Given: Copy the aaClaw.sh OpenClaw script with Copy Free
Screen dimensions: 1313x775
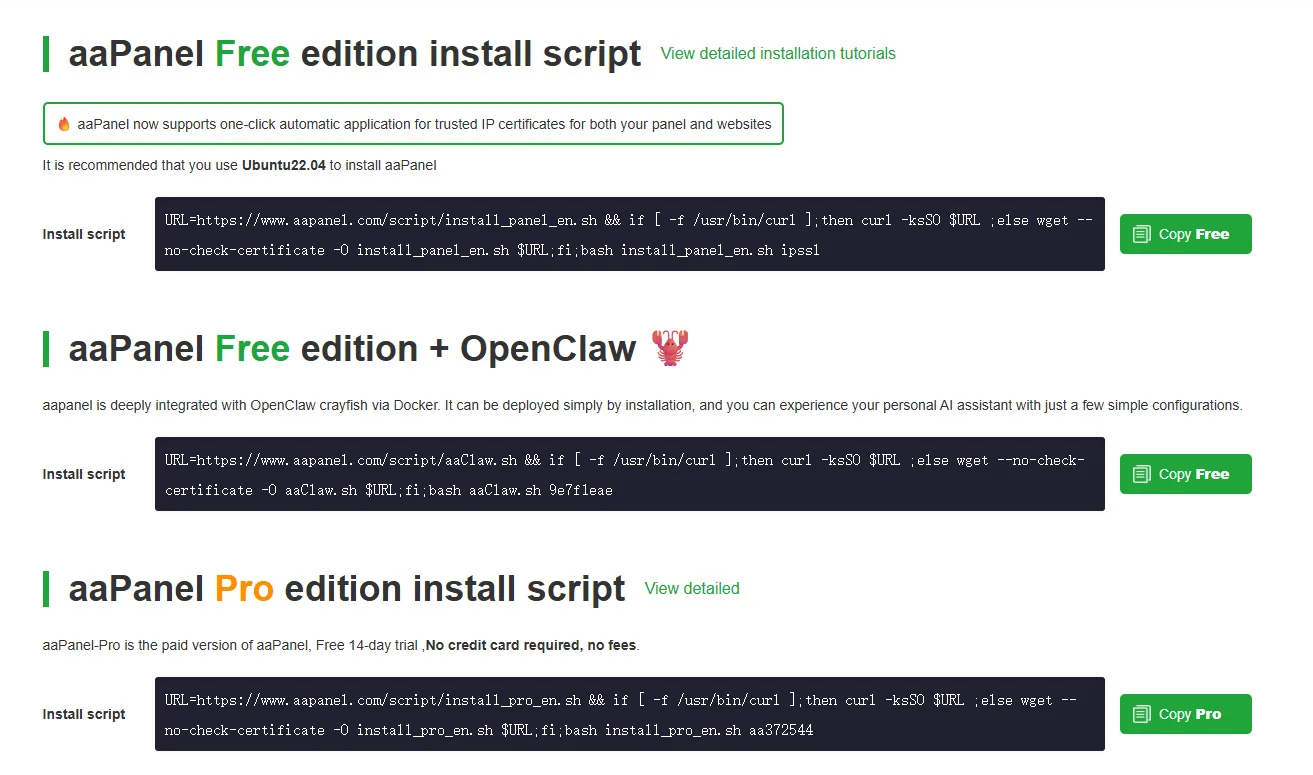Looking at the screenshot, I should pos(1185,474).
